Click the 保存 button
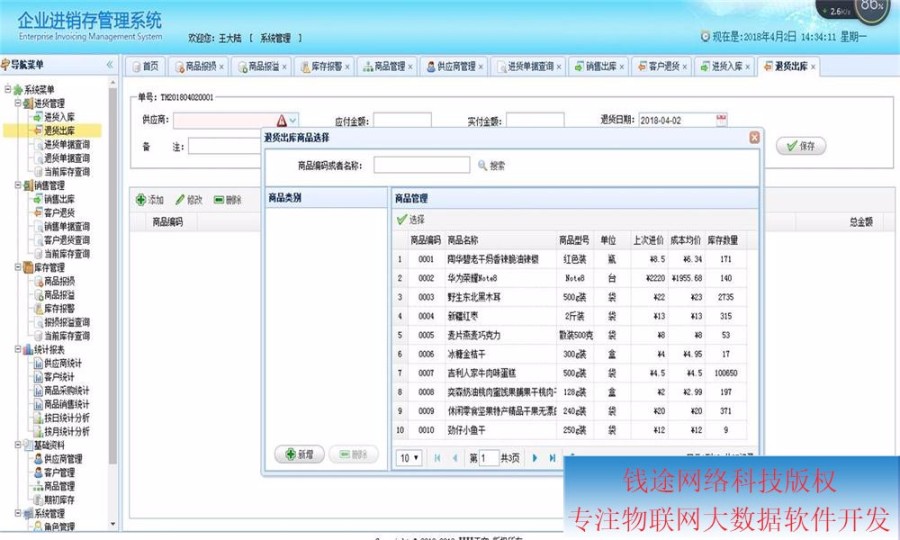This screenshot has height=540, width=900. [801, 146]
